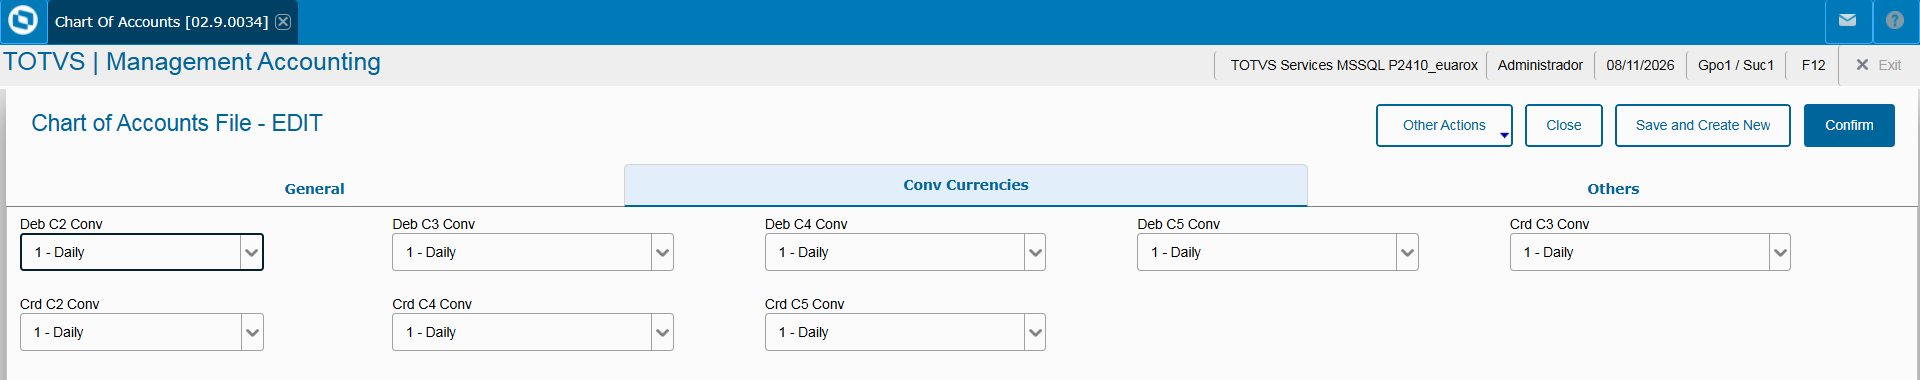1920x380 pixels.
Task: Click the F12 parameters item
Action: pyautogui.click(x=1813, y=65)
